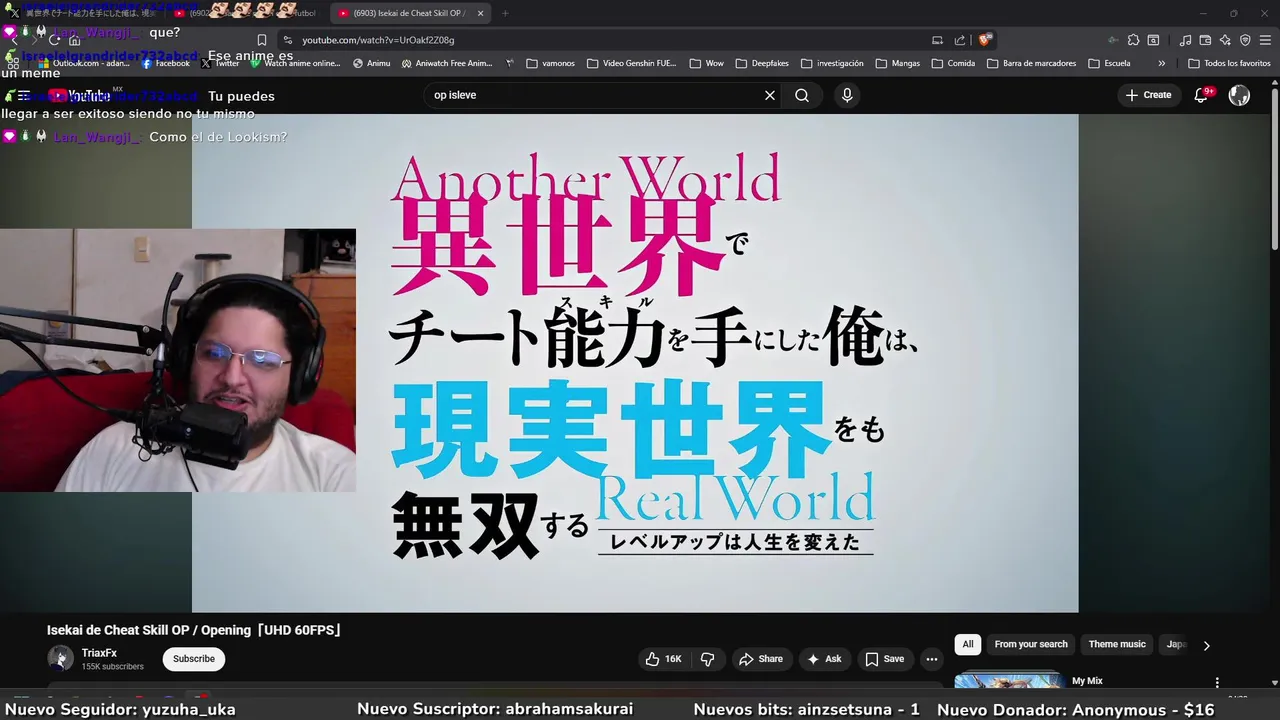The width and height of the screenshot is (1280, 720).
Task: Close the Isekai de Cheat Skill OP tab
Action: (480, 13)
